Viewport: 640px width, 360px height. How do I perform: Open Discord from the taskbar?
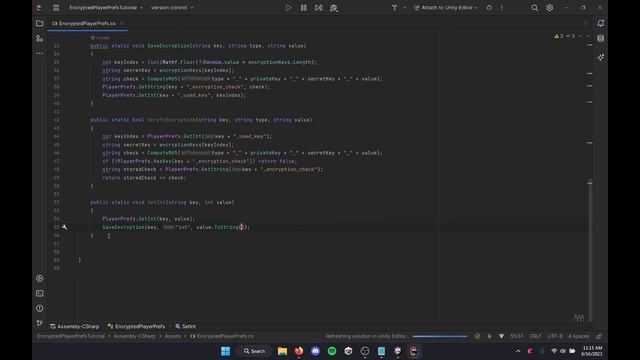(316, 351)
